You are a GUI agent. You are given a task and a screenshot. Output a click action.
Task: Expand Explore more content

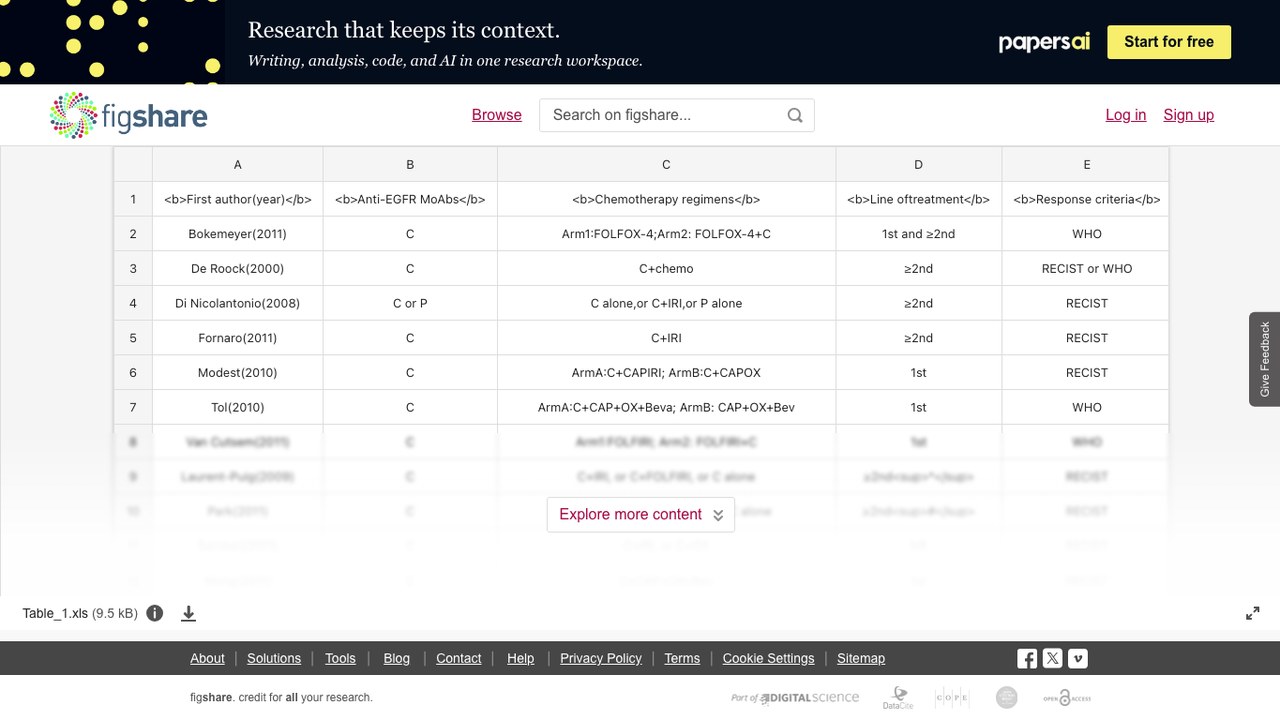click(641, 514)
